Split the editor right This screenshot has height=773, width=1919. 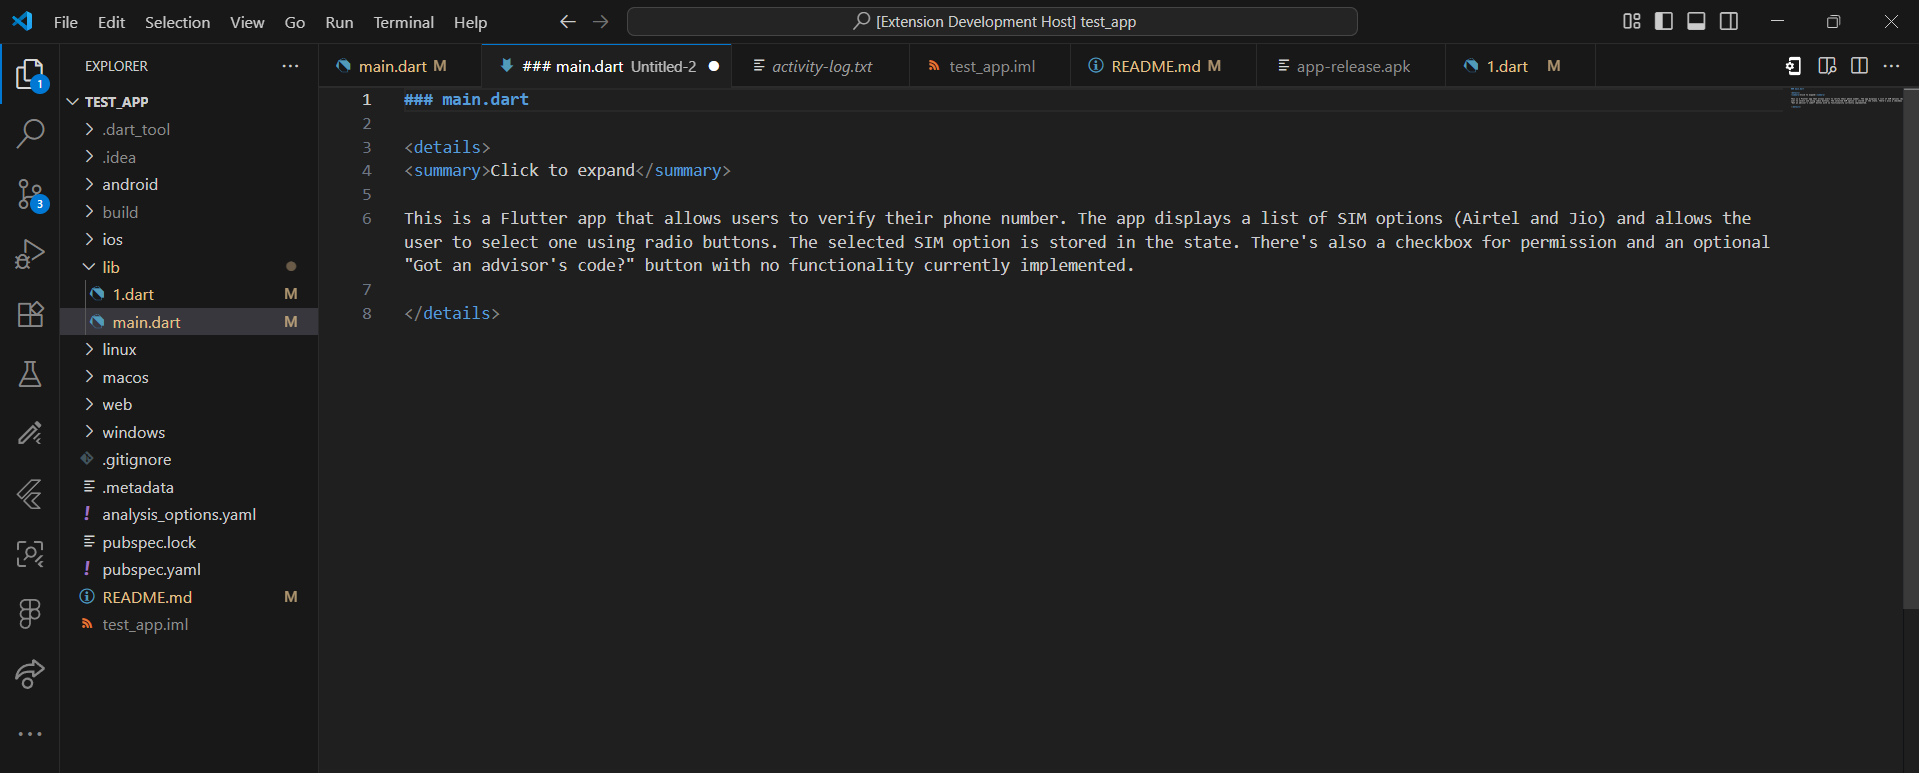pos(1859,66)
